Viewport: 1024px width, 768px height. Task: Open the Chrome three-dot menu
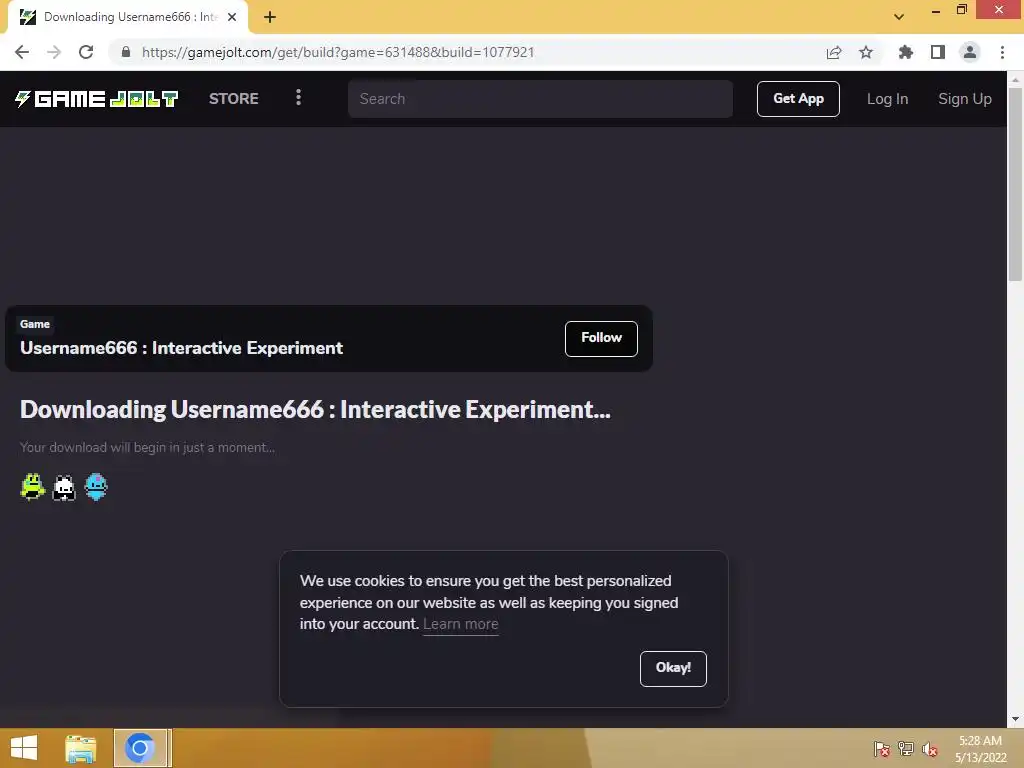1002,52
